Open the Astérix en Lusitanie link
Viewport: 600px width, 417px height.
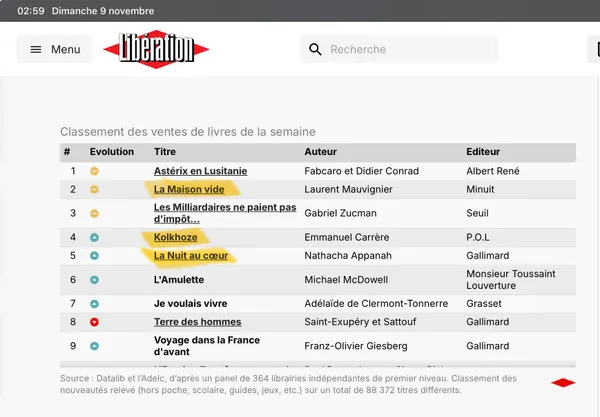click(201, 171)
